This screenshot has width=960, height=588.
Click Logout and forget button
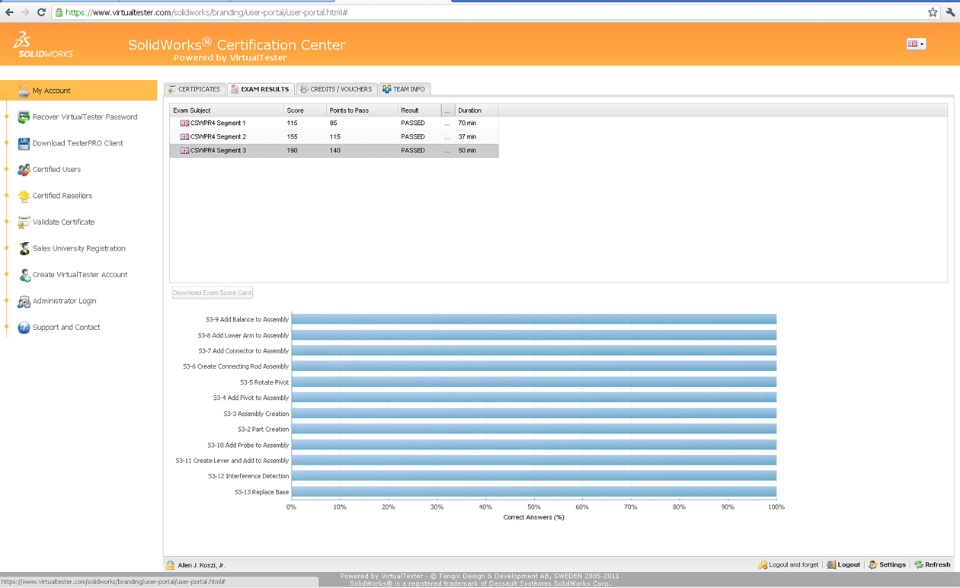[789, 565]
